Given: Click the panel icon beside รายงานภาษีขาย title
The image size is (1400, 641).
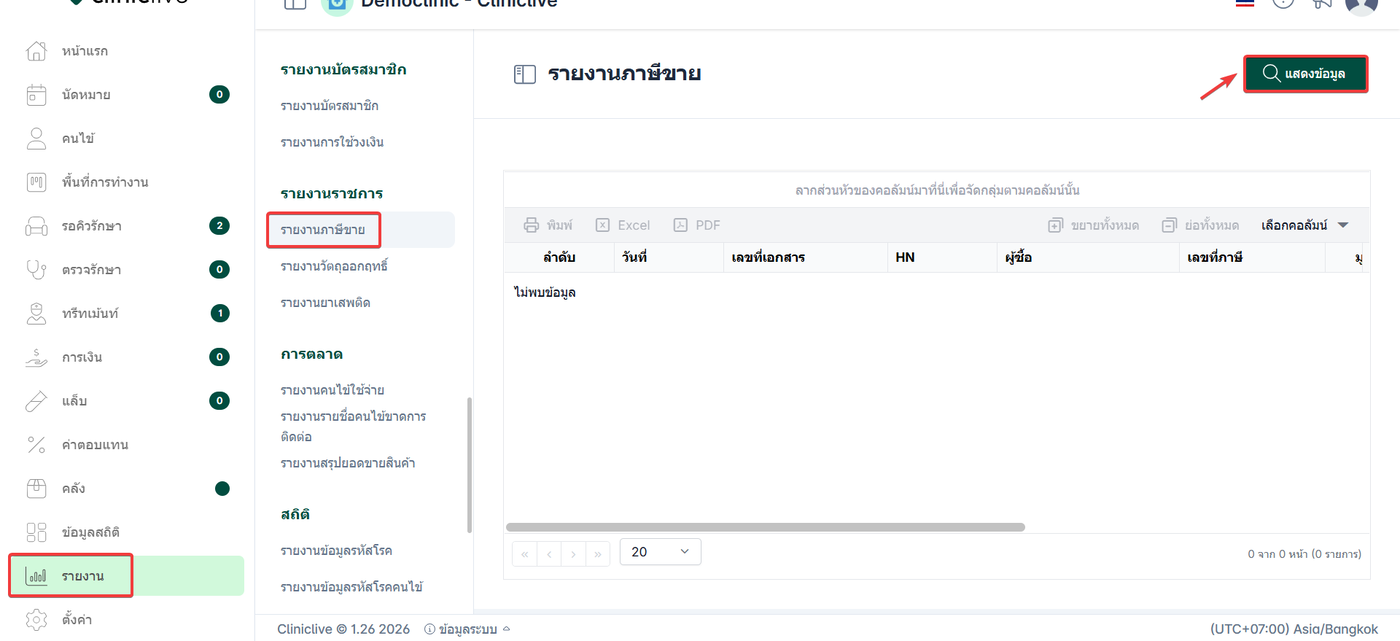Looking at the screenshot, I should click(525, 74).
